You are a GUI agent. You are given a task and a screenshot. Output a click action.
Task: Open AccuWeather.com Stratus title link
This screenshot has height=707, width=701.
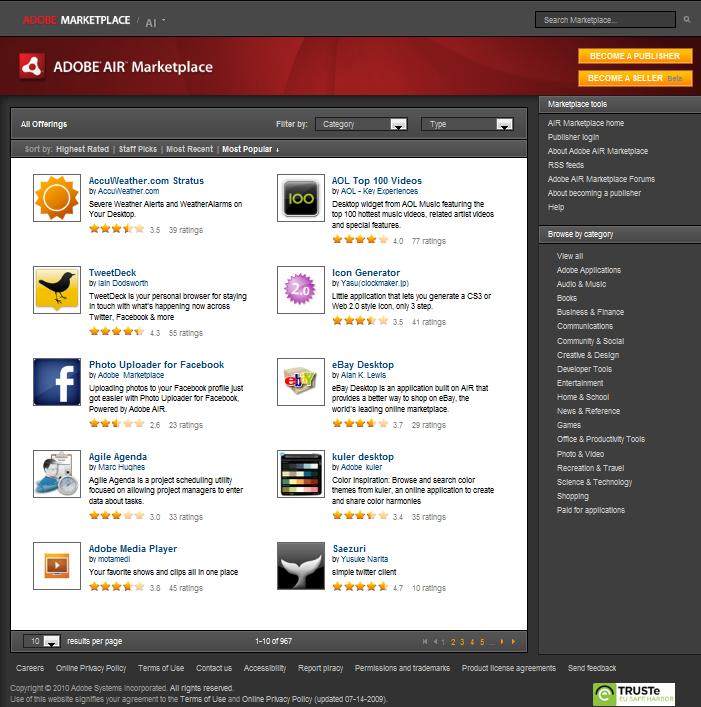click(x=146, y=181)
